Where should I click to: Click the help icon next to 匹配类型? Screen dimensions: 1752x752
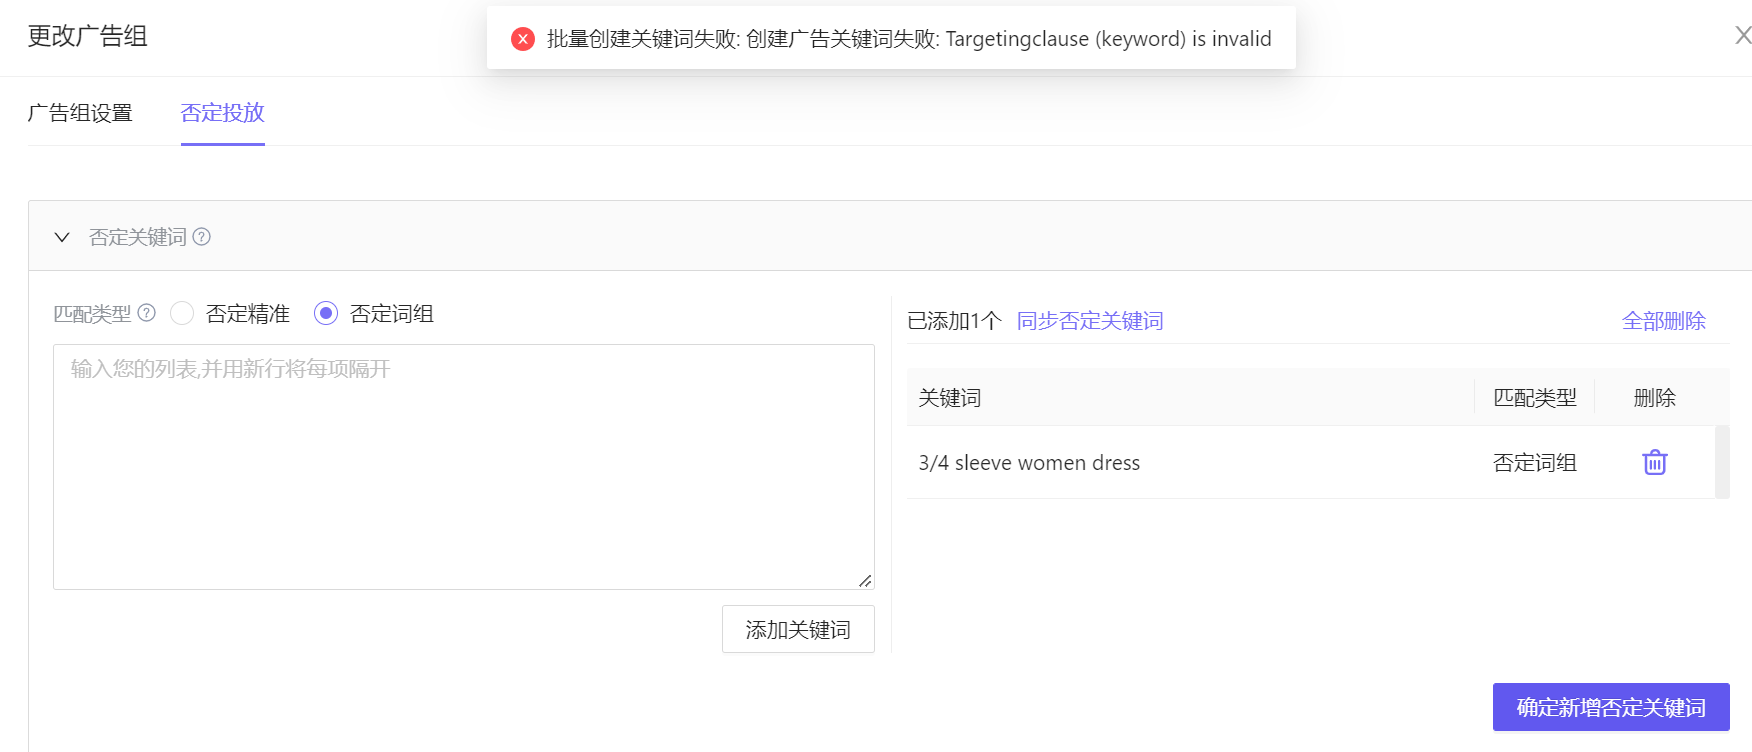tap(146, 313)
